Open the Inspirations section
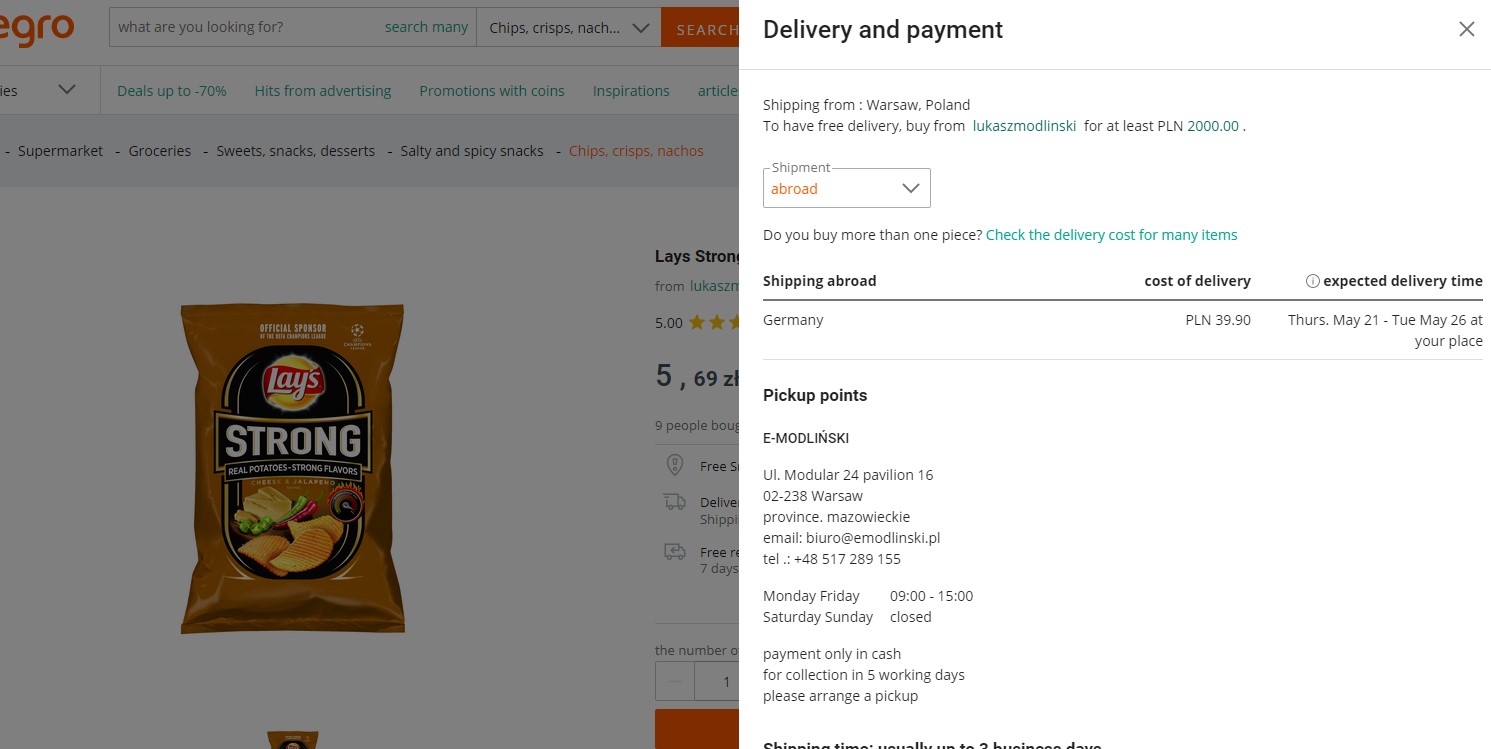 coord(631,91)
